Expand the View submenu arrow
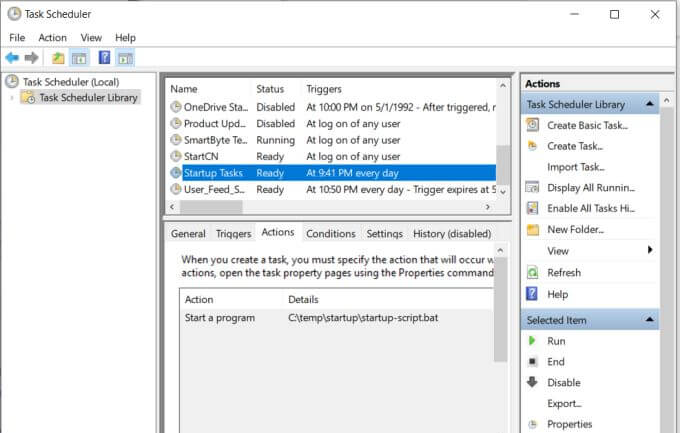The height and width of the screenshot is (433, 680). coord(650,249)
